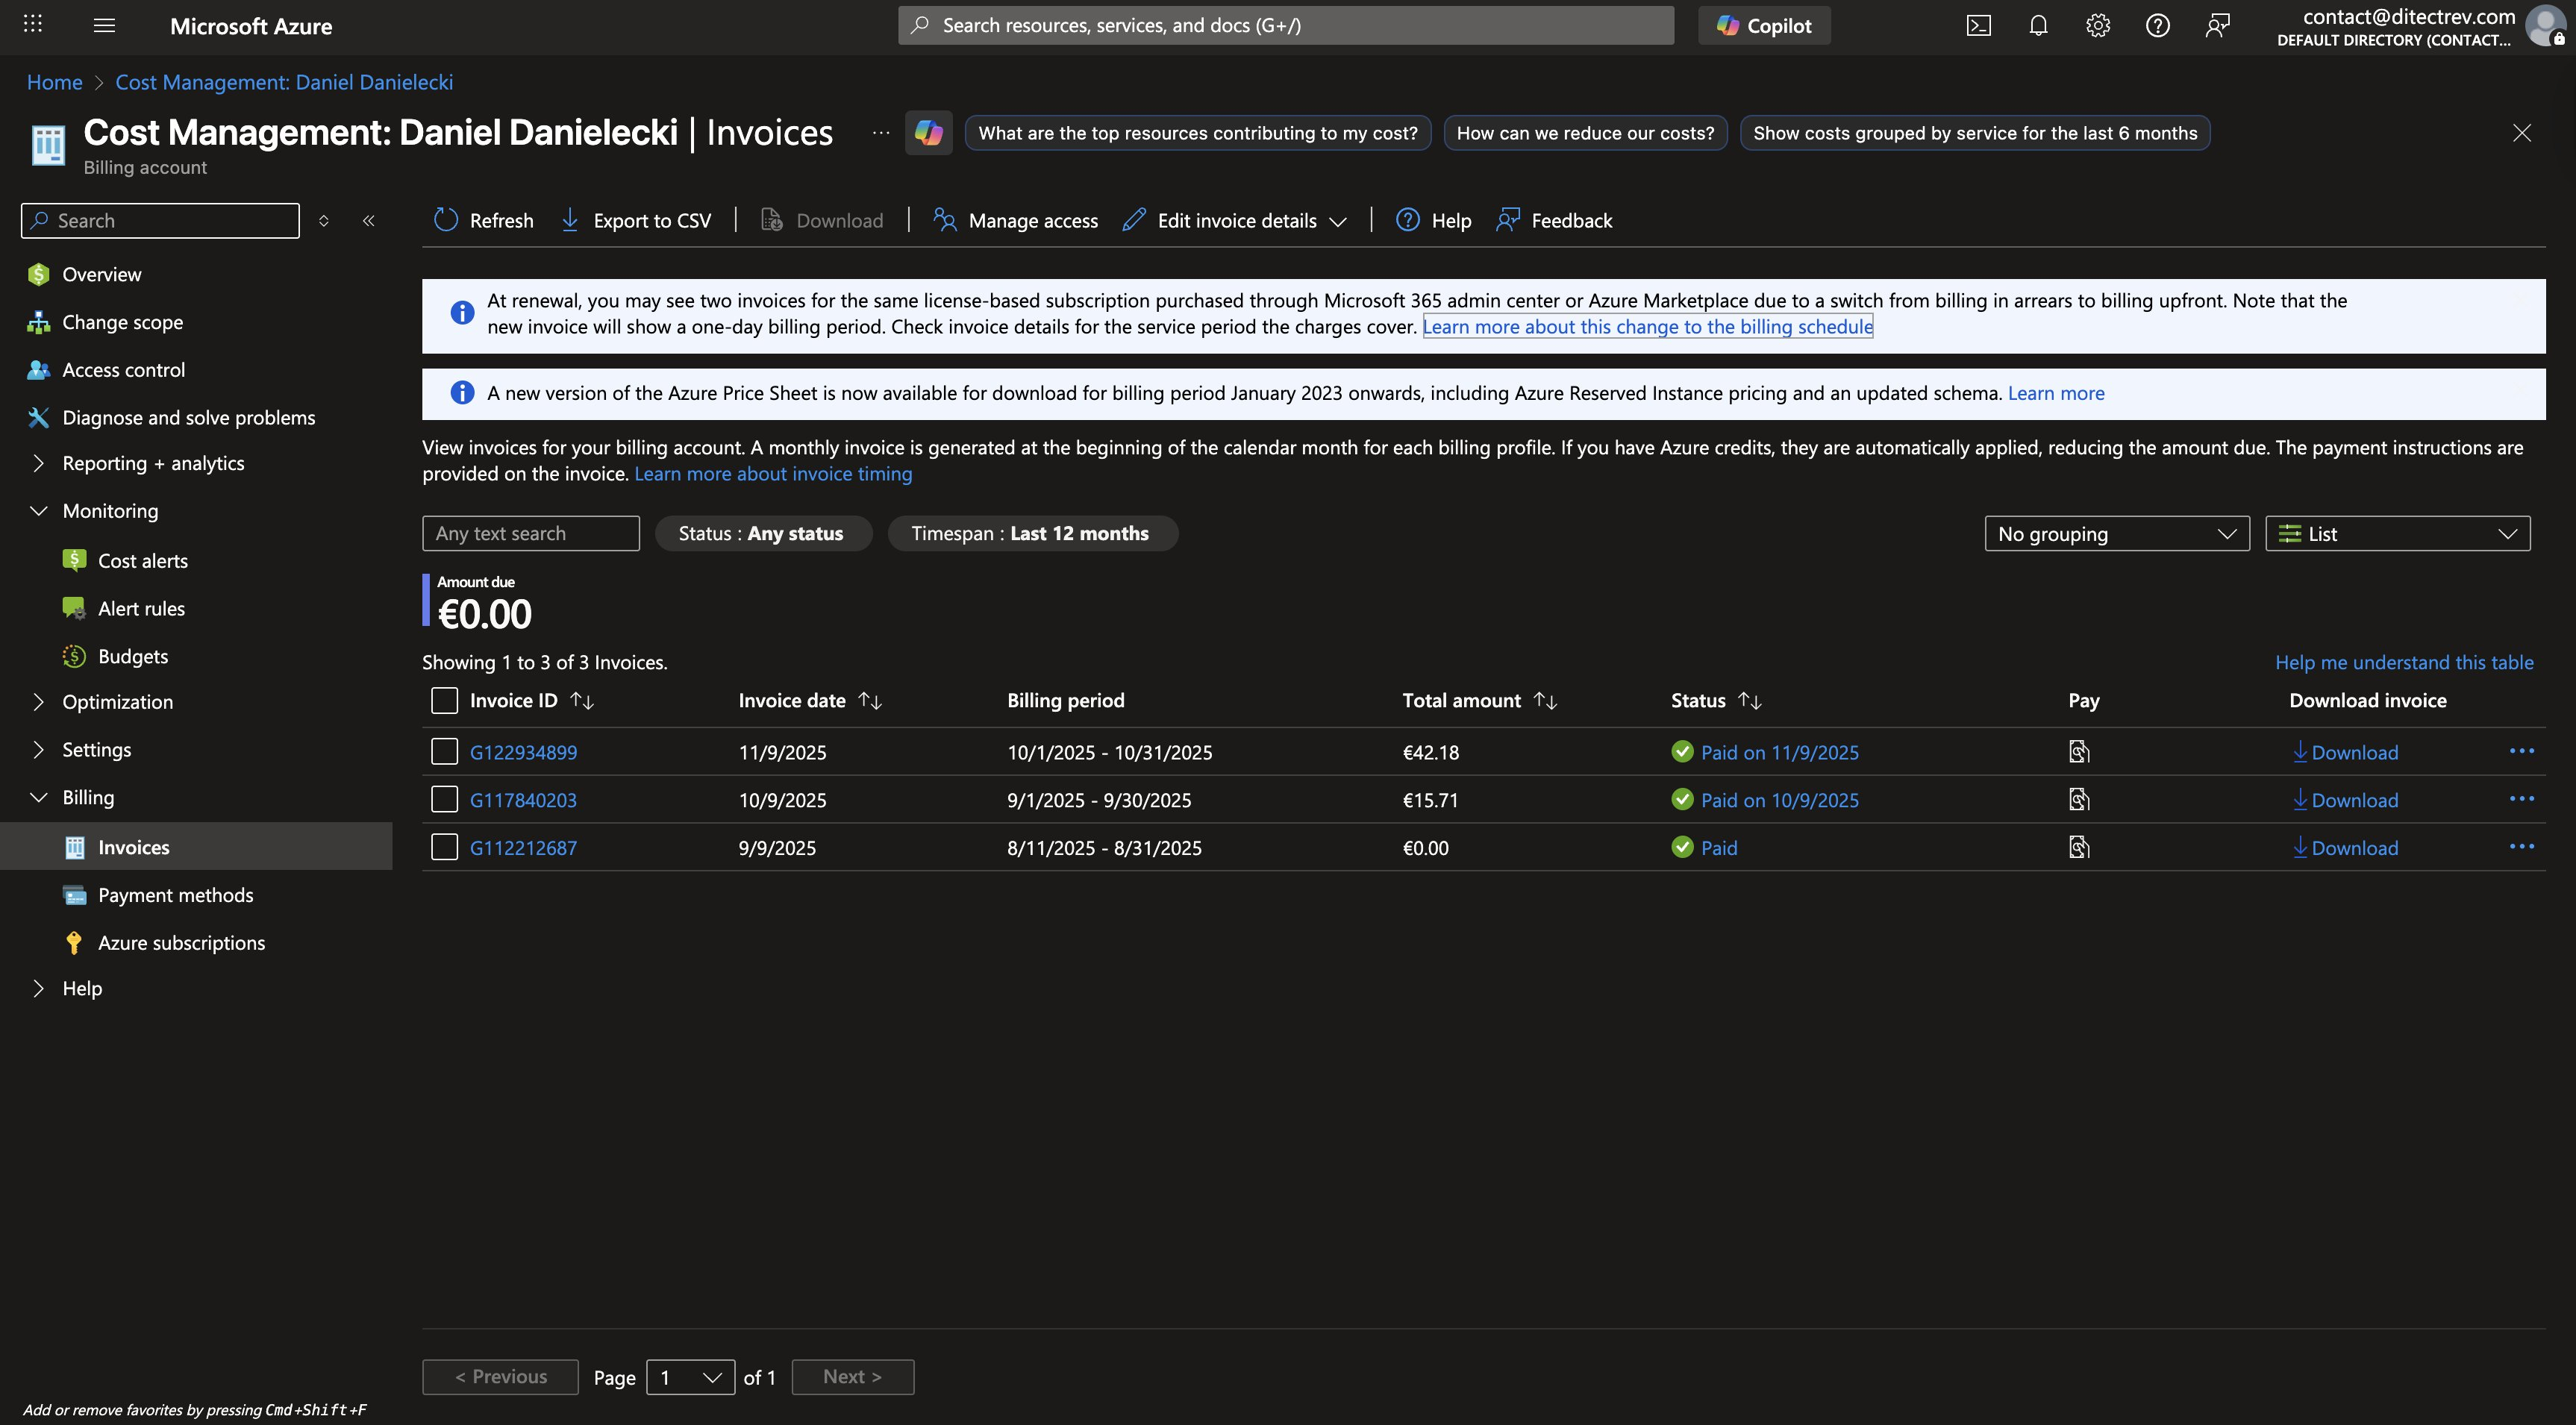Go to Payment methods in sidebar
The width and height of the screenshot is (2576, 1425).
coord(175,895)
